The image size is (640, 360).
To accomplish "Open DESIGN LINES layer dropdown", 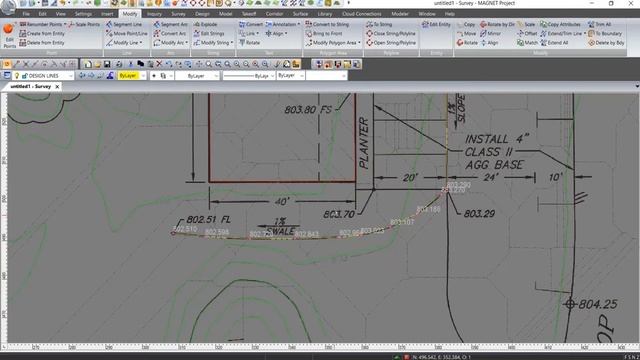I will [71, 76].
